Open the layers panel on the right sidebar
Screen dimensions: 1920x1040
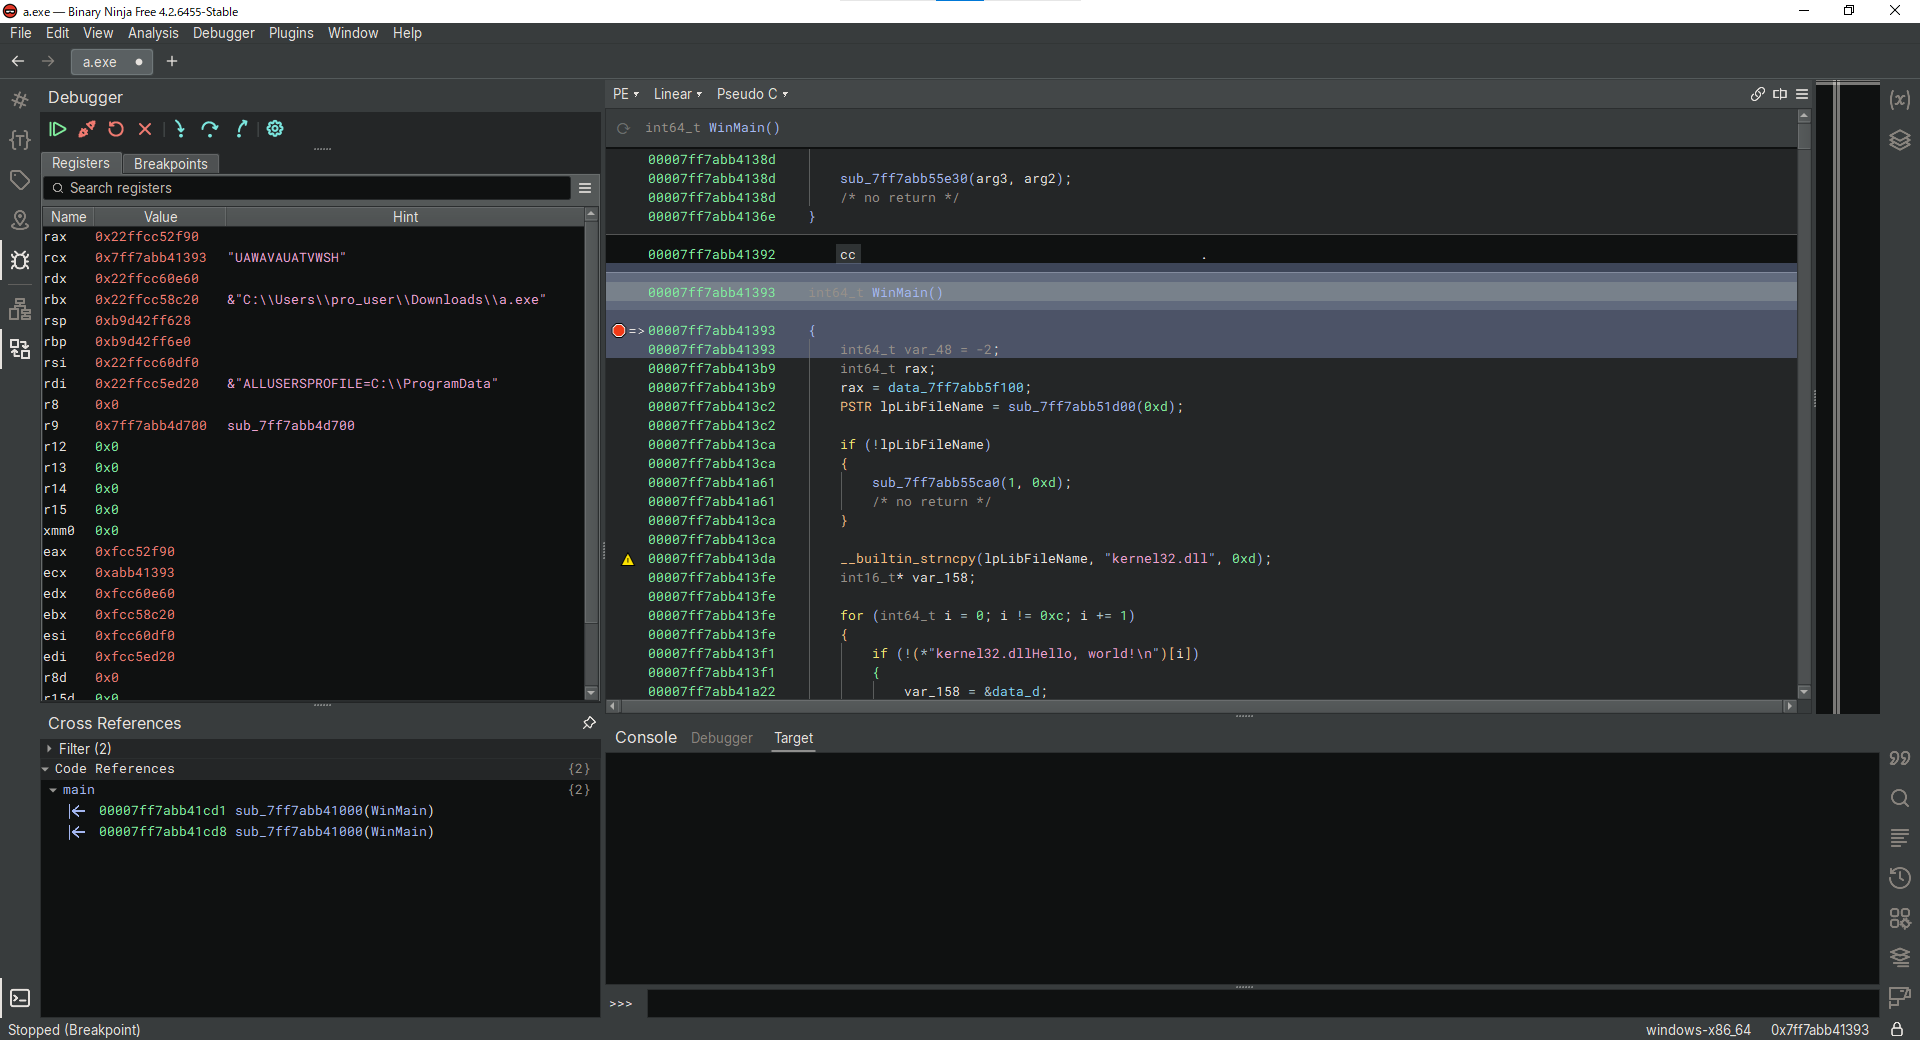[1900, 140]
